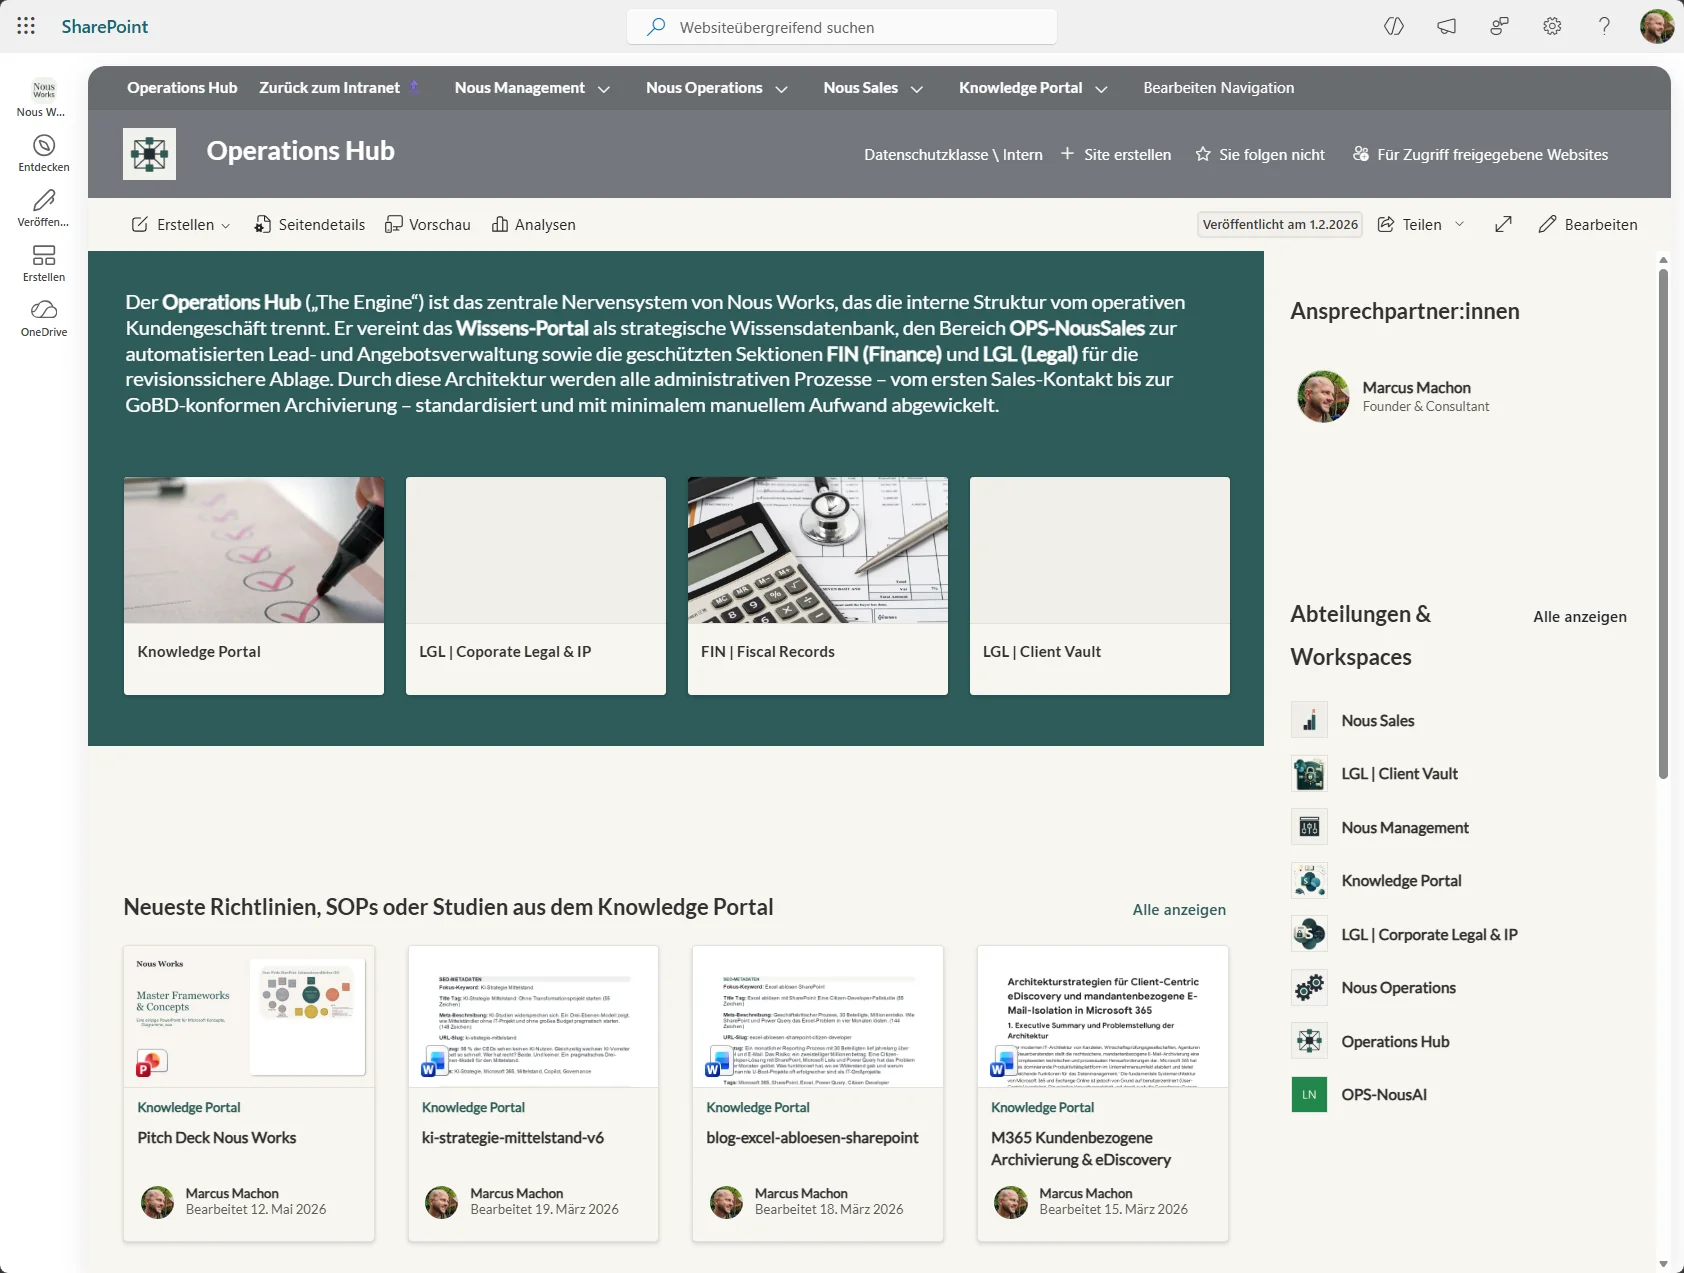Open Für Zugriff freigegebene Websites
Image resolution: width=1684 pixels, height=1273 pixels.
(1480, 154)
